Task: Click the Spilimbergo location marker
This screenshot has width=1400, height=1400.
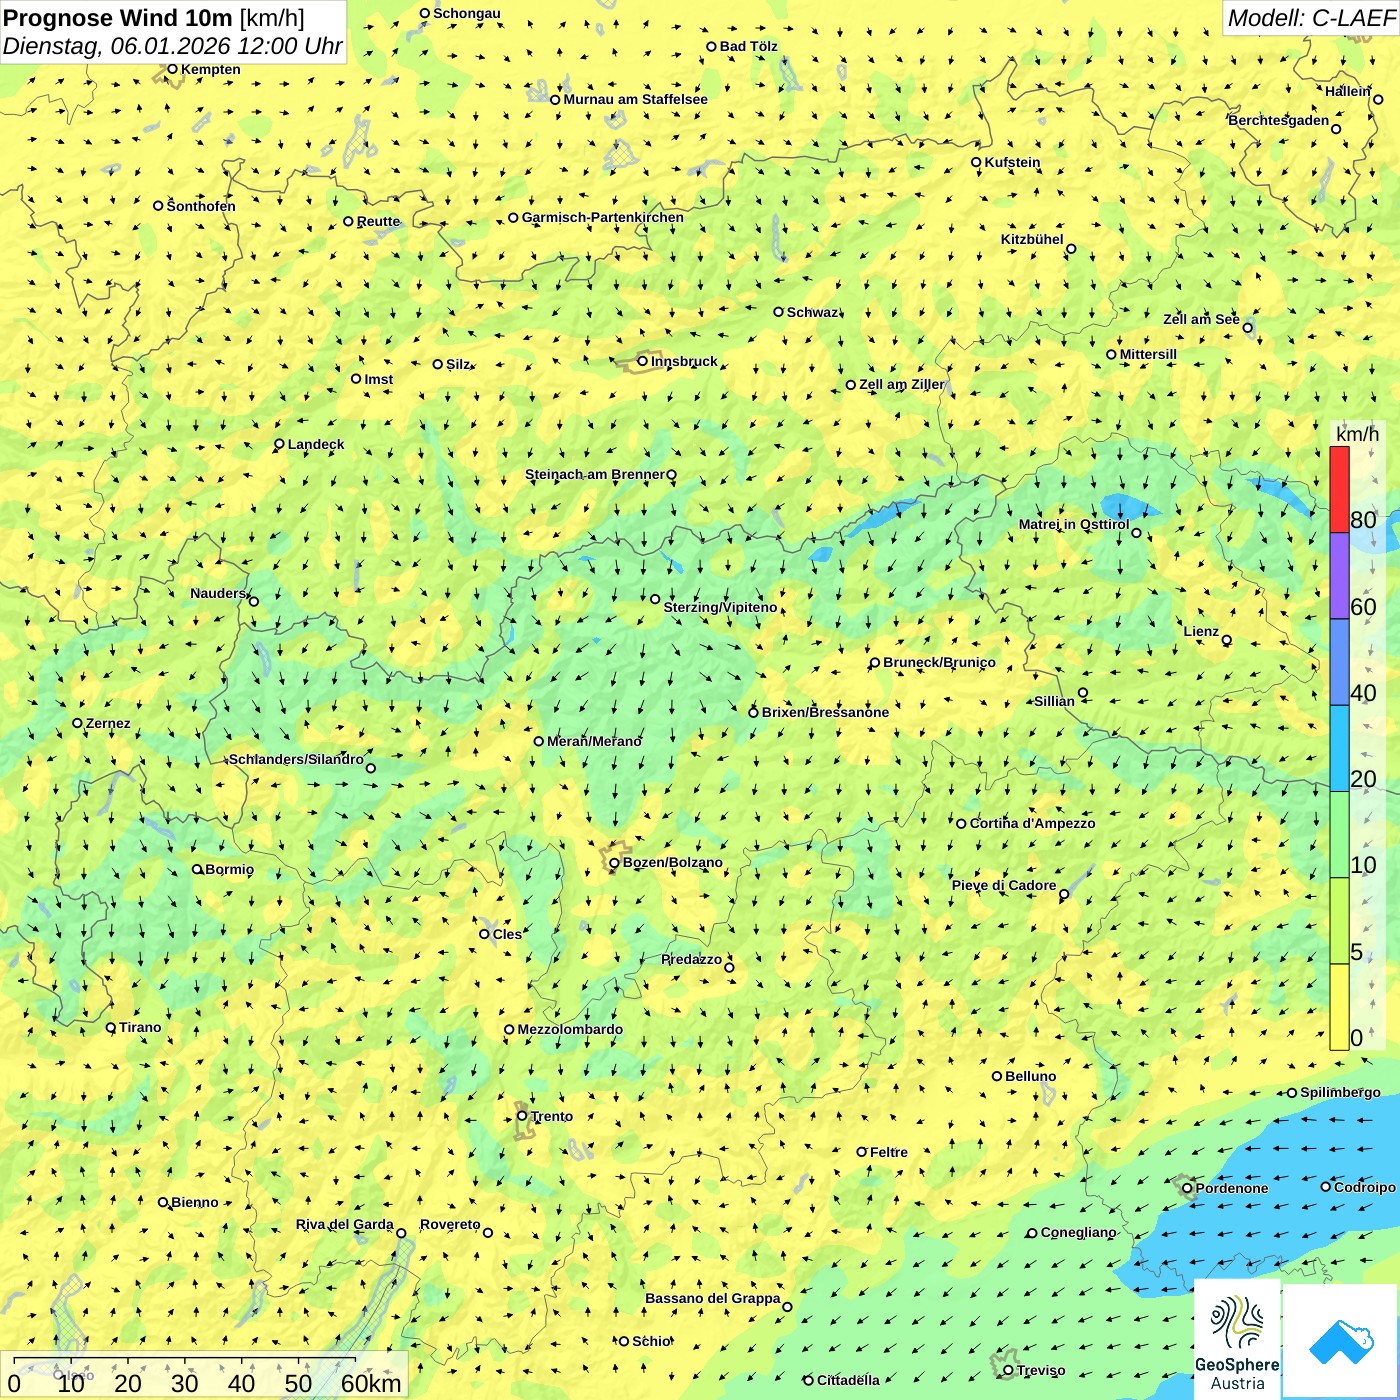Action: tap(1292, 1093)
